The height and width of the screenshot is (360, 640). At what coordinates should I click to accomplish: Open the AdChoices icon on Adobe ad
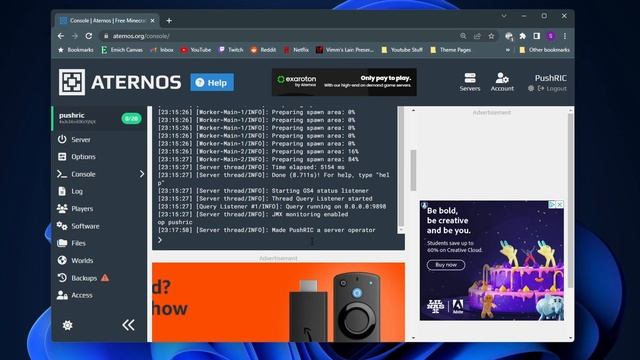point(552,204)
